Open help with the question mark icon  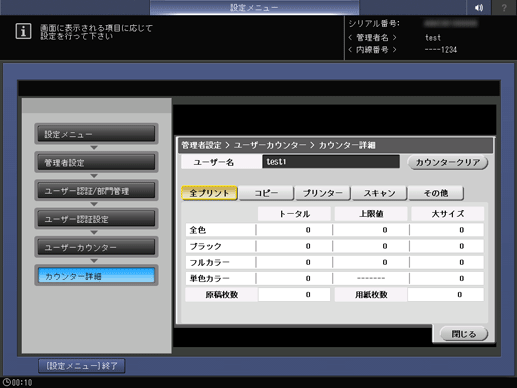pos(504,7)
